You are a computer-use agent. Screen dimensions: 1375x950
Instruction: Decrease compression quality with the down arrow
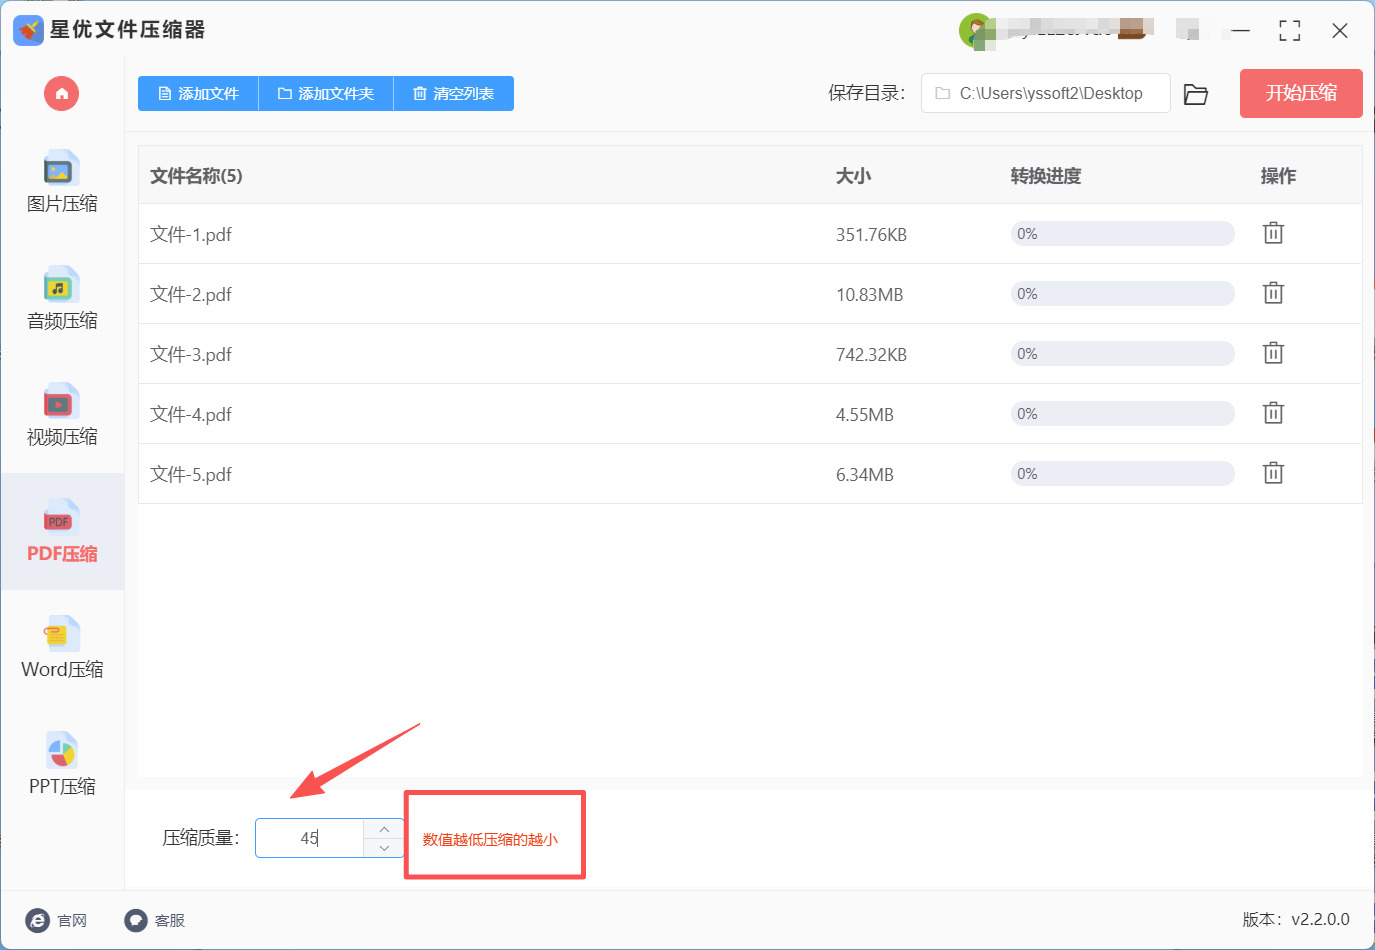(384, 848)
